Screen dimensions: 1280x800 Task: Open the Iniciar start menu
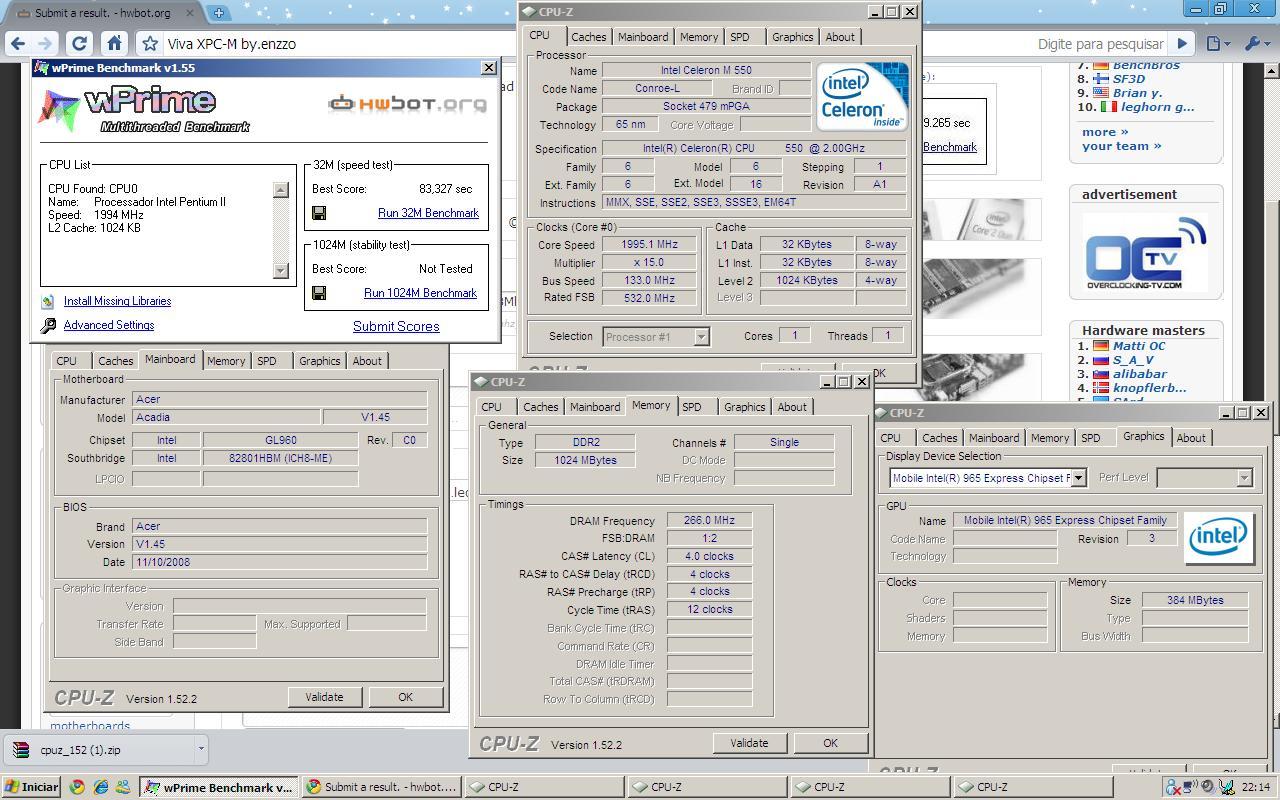[x=31, y=787]
